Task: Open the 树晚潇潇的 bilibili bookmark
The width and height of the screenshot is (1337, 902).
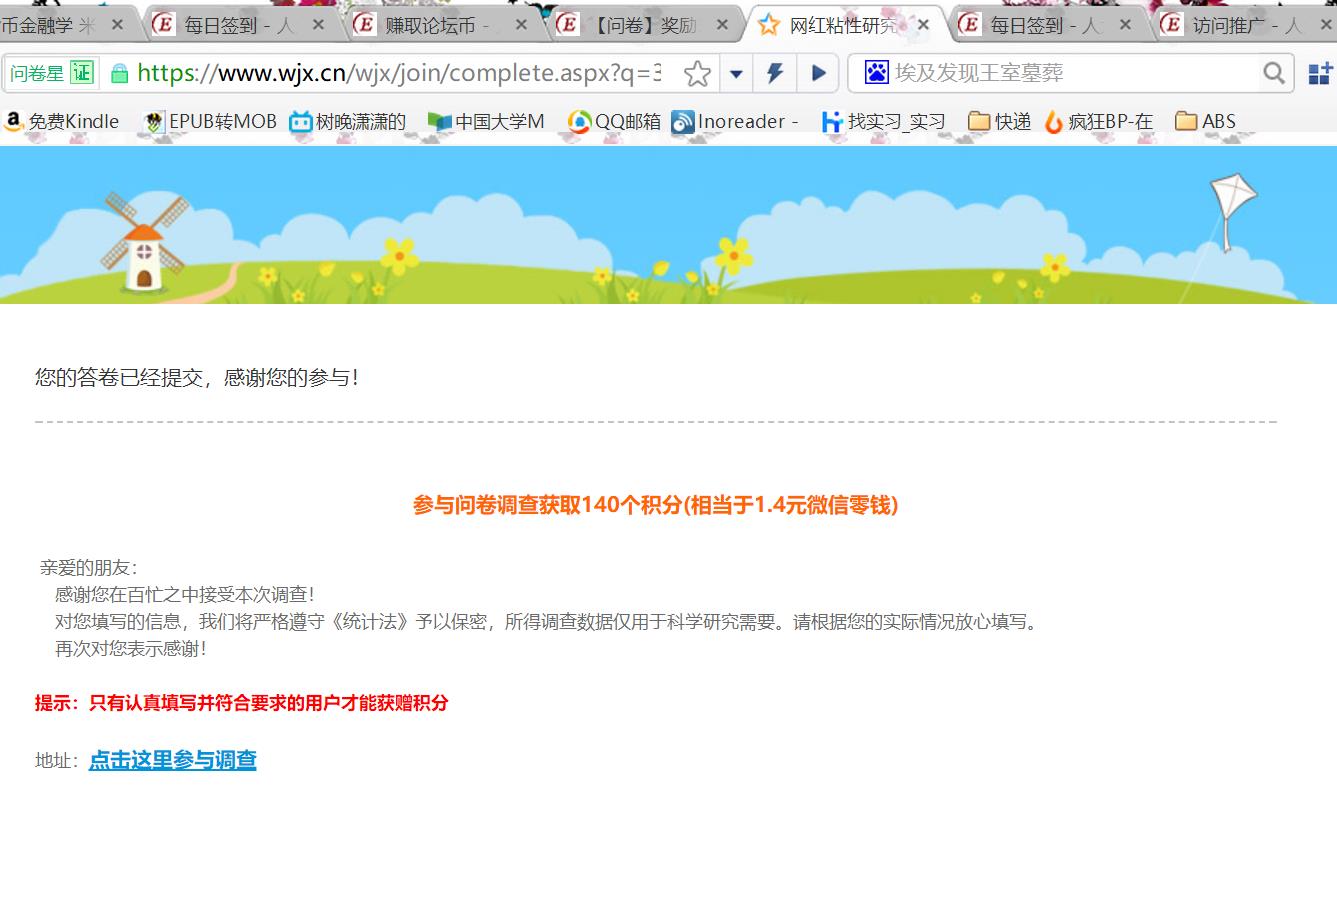Action: coord(348,122)
